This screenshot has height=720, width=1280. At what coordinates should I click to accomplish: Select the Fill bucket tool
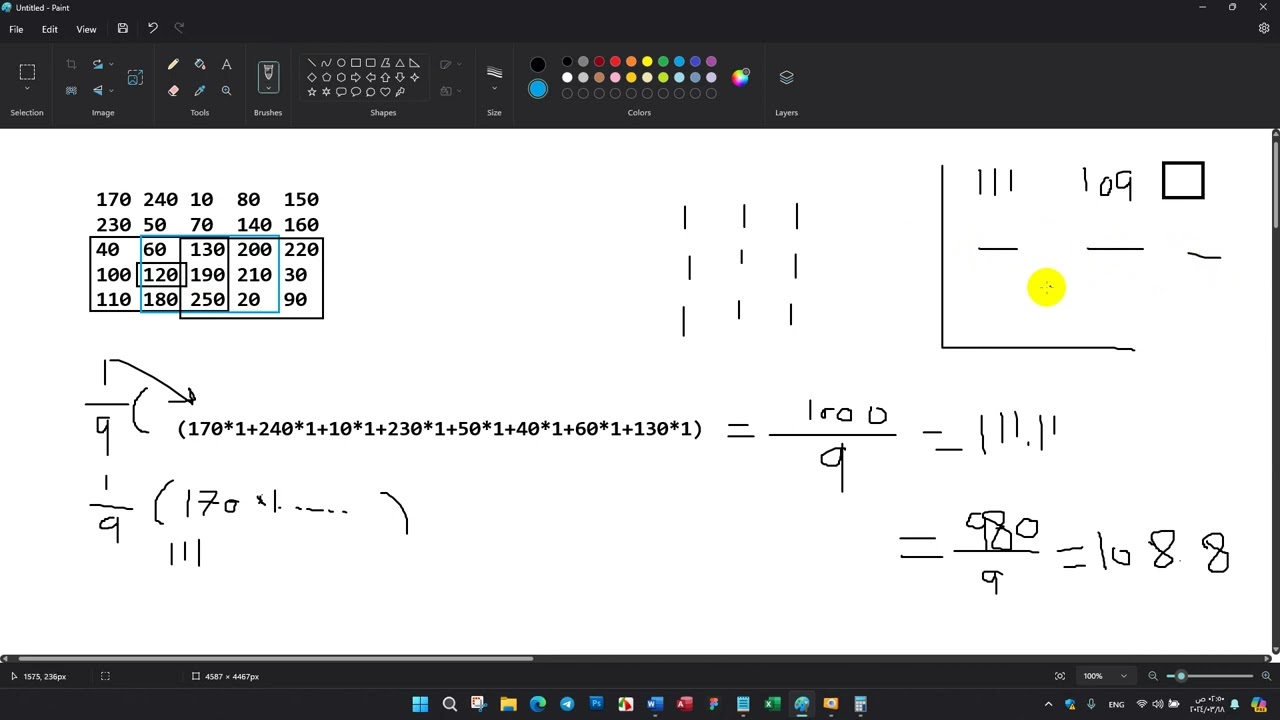pos(200,65)
